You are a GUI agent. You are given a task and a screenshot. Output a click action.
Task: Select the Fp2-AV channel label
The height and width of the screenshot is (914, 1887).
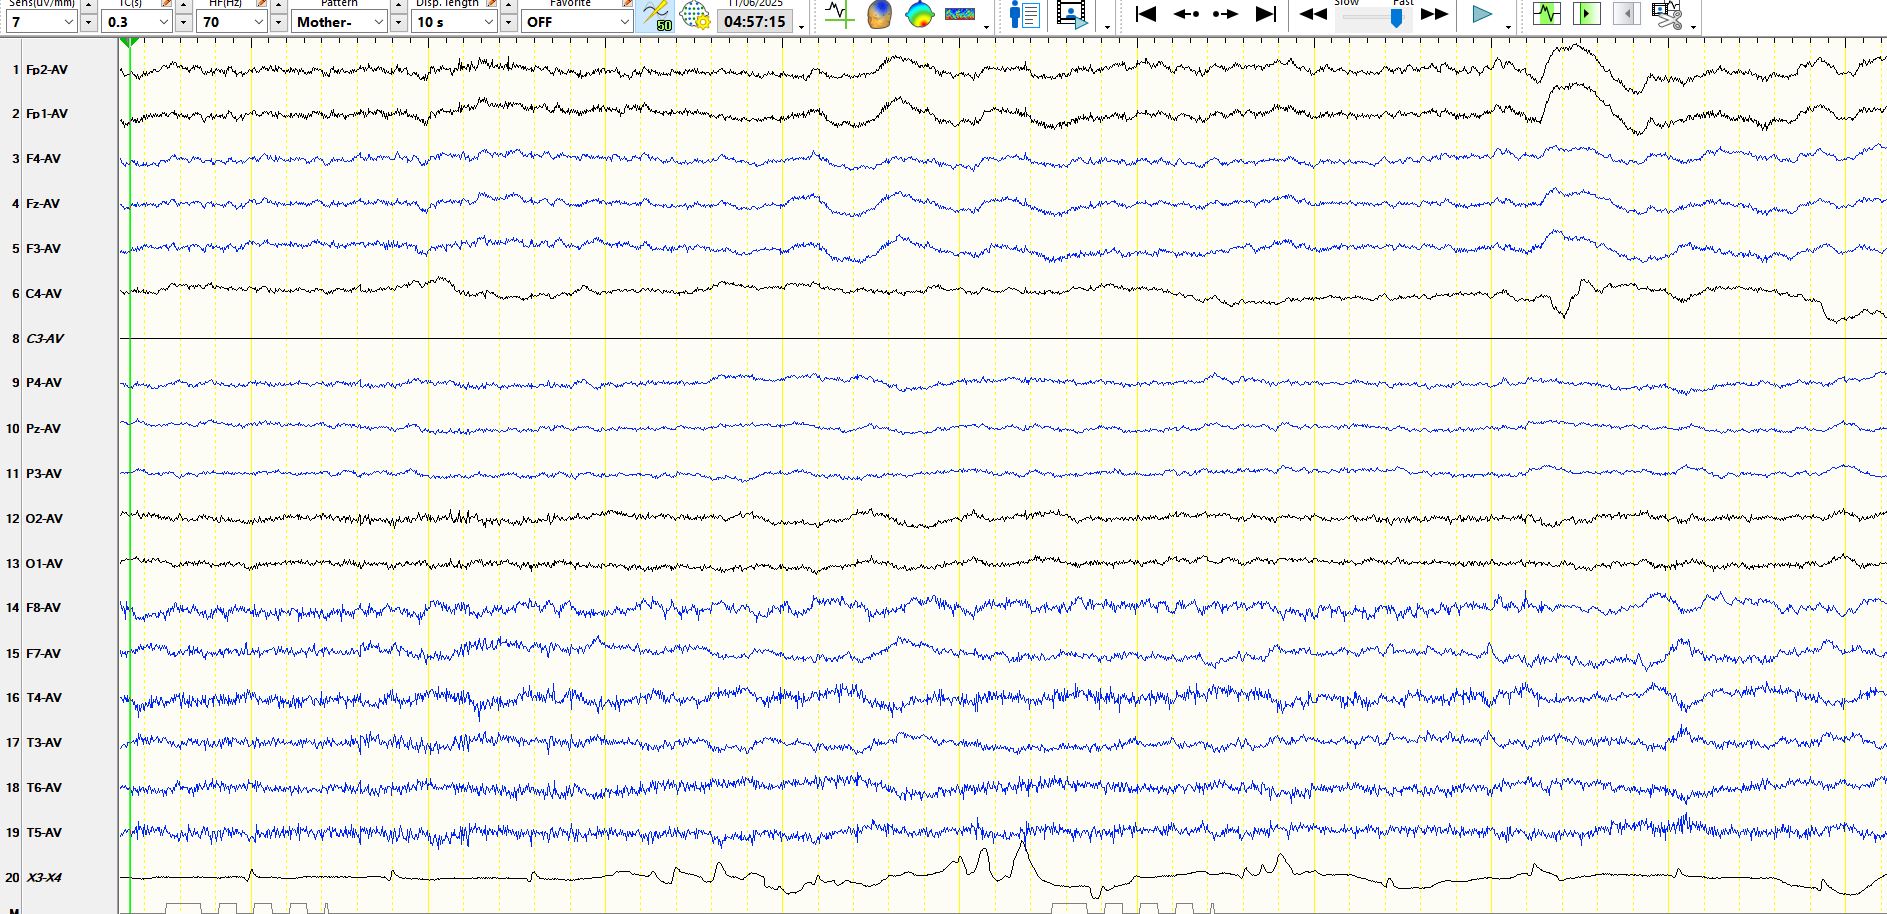coord(47,70)
